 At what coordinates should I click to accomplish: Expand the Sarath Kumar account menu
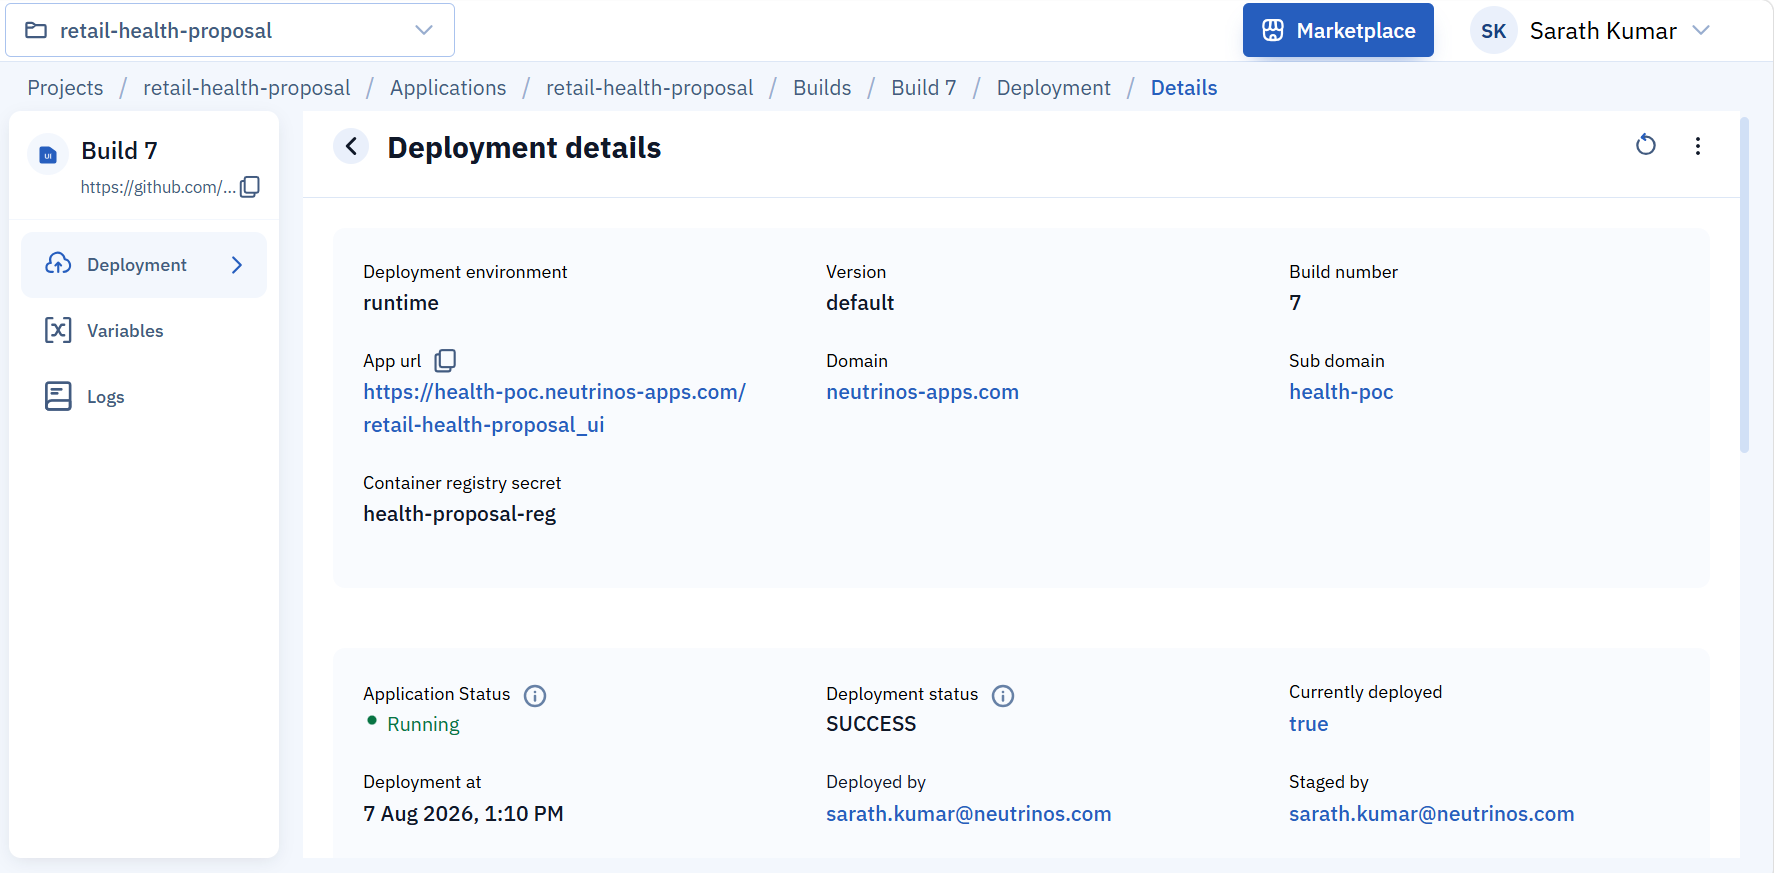(1701, 30)
